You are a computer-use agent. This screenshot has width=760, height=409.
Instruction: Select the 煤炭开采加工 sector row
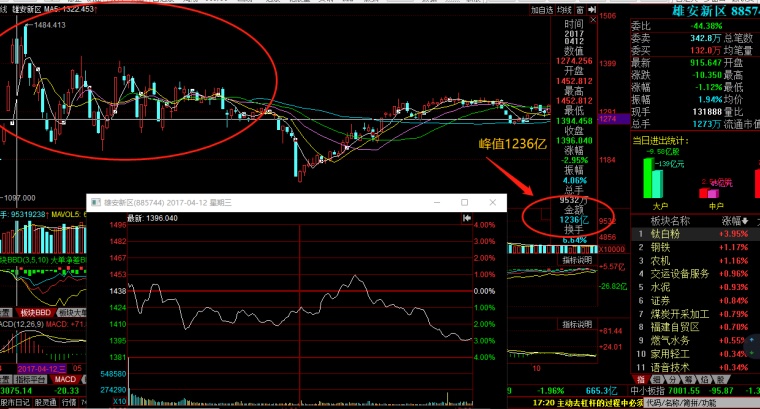pos(696,314)
